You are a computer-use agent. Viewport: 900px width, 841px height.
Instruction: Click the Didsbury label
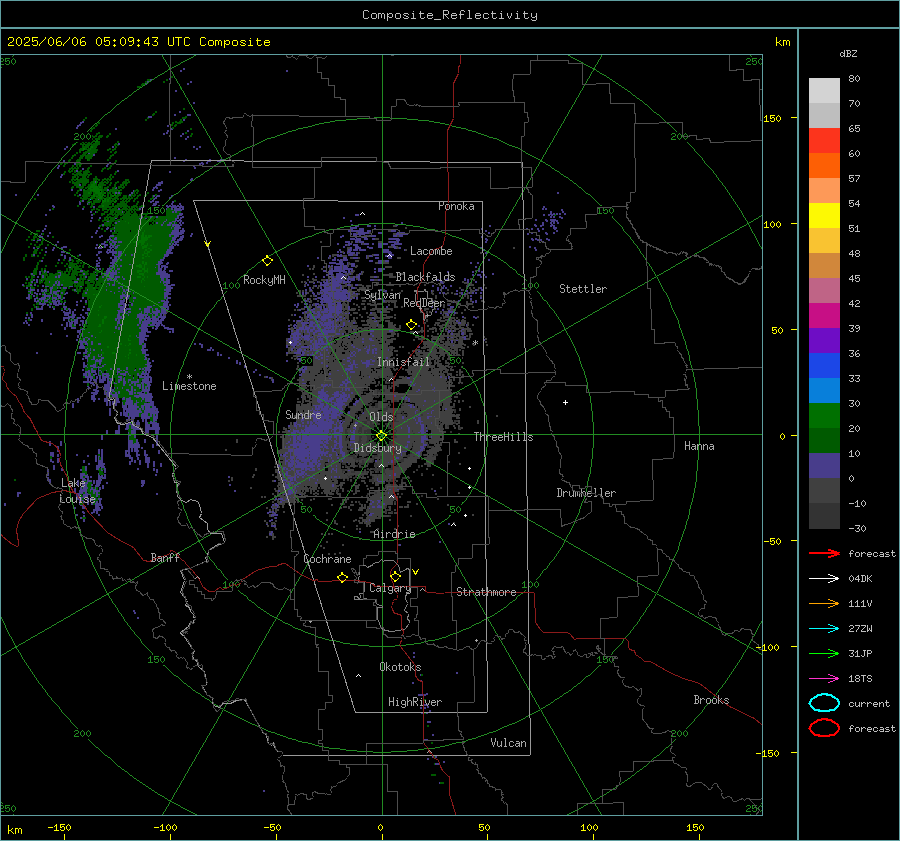pyautogui.click(x=377, y=448)
